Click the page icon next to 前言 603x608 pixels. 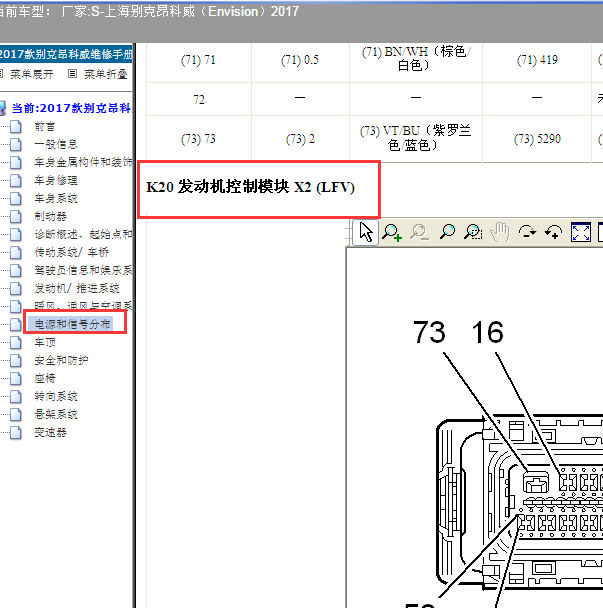point(16,127)
